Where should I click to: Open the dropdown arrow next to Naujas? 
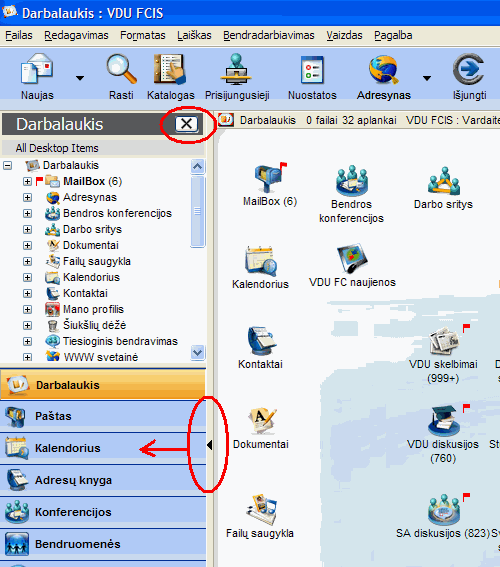pyautogui.click(x=80, y=78)
